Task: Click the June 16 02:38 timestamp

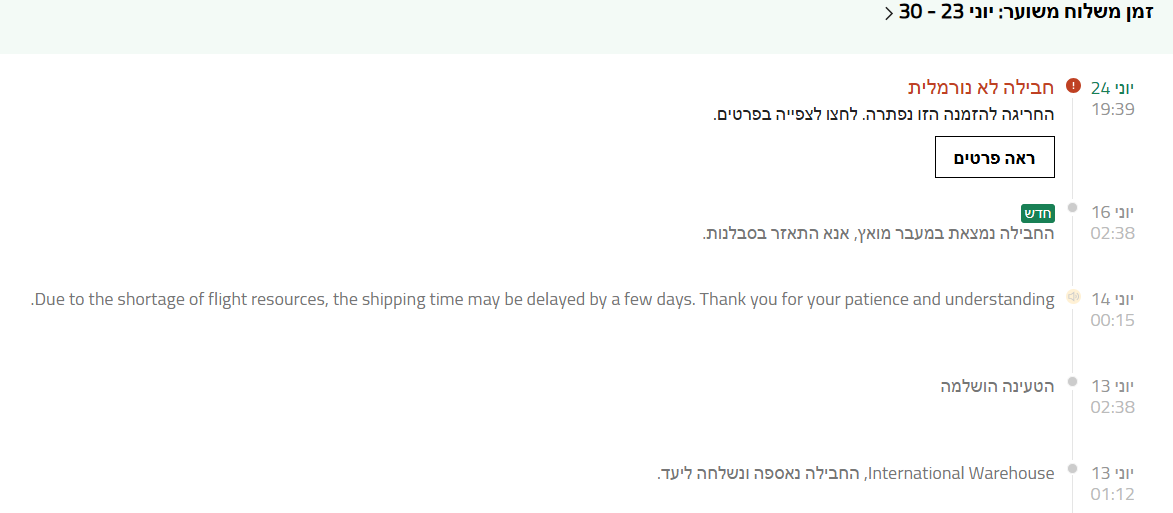Action: coord(1113,222)
